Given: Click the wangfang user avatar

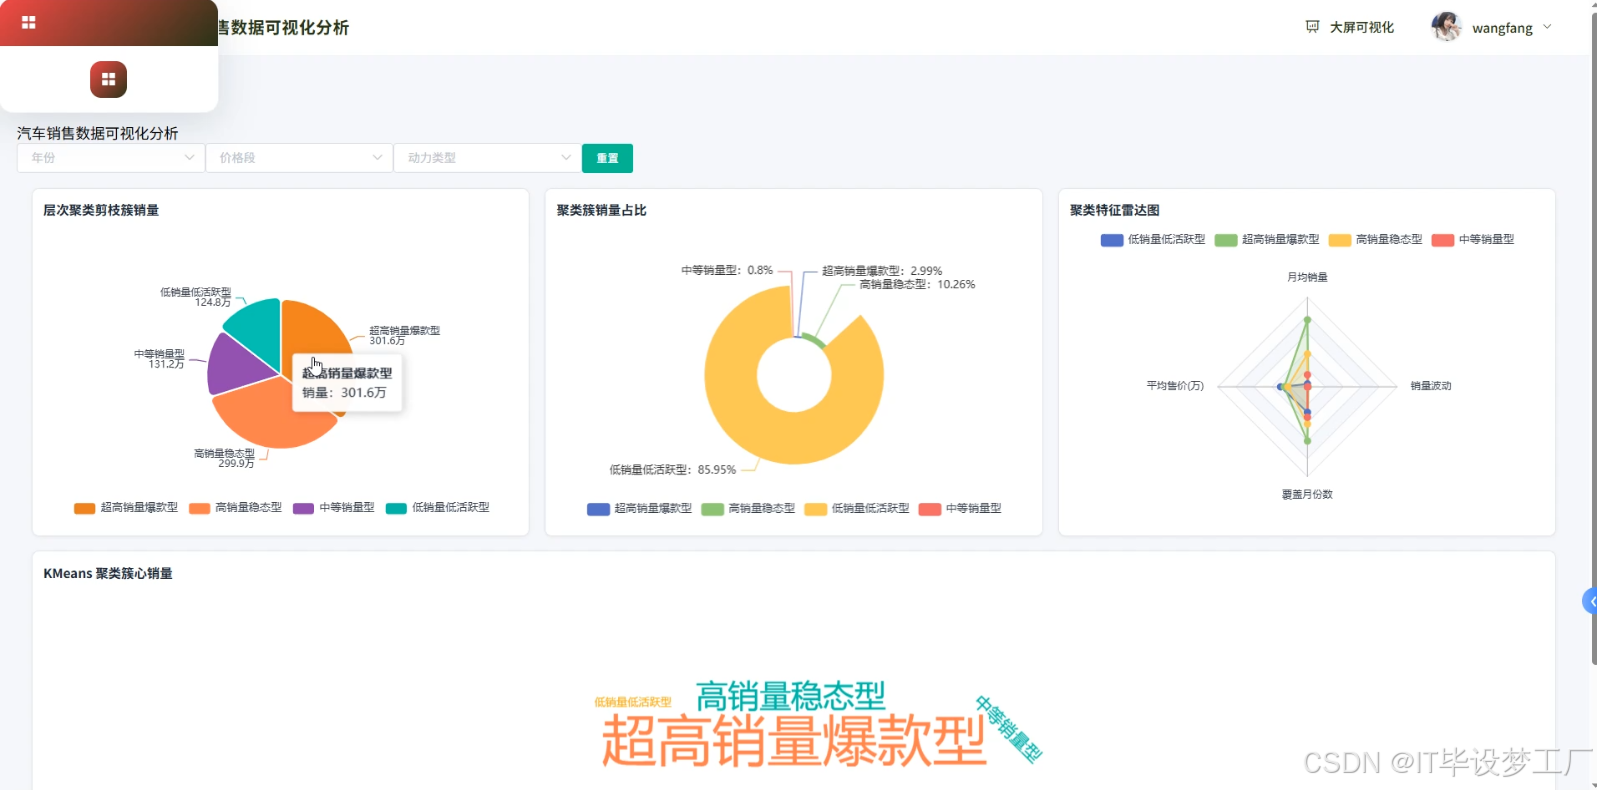Looking at the screenshot, I should 1446,27.
